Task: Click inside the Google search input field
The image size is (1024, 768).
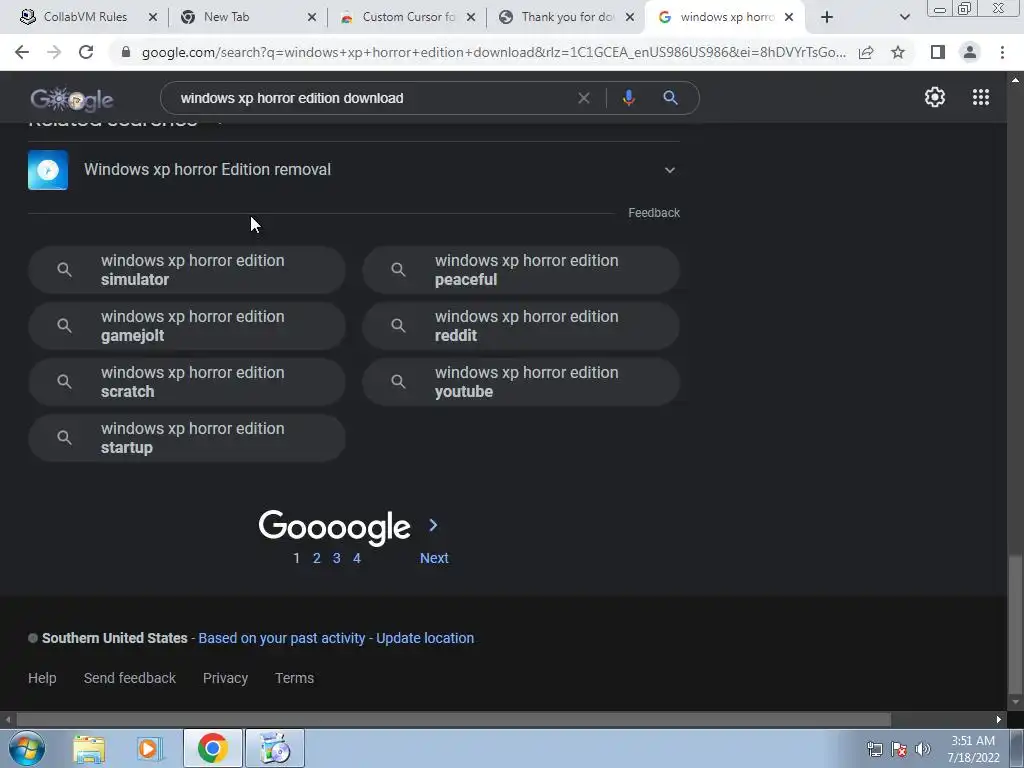Action: point(372,98)
